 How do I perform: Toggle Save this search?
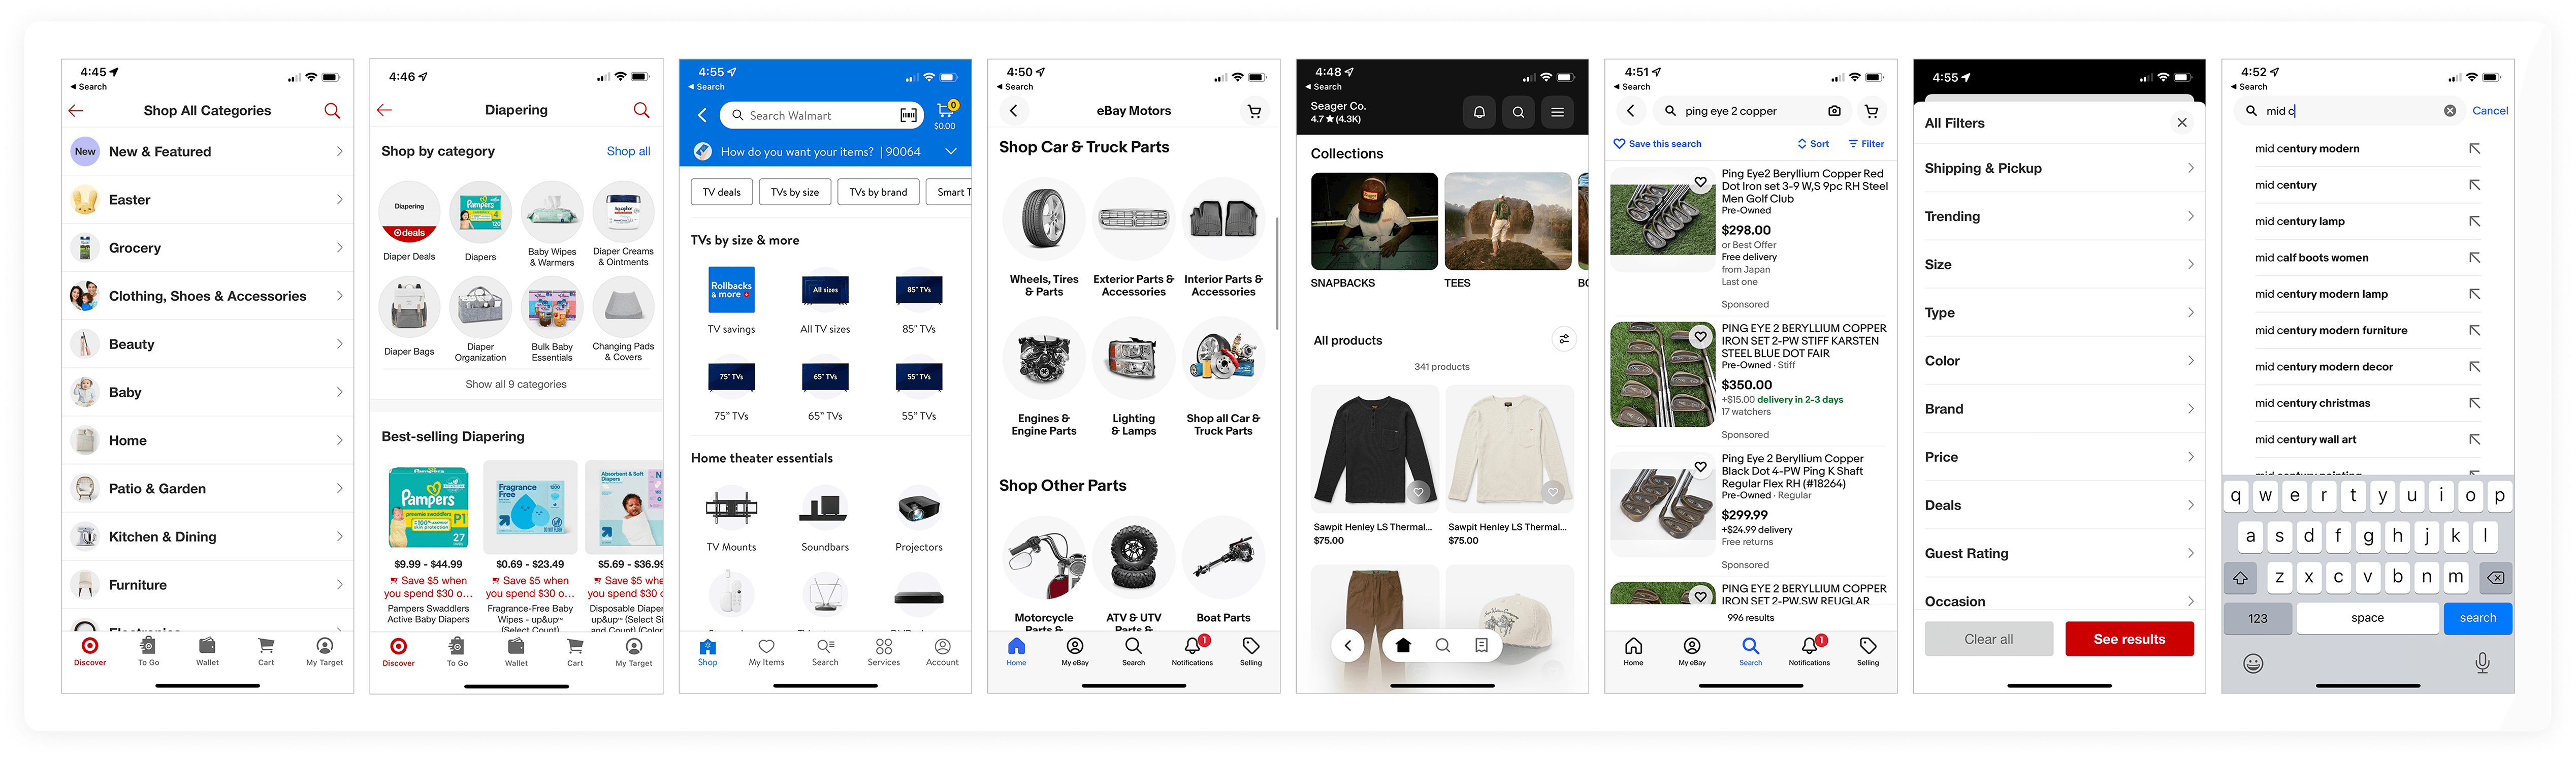pos(1657,144)
